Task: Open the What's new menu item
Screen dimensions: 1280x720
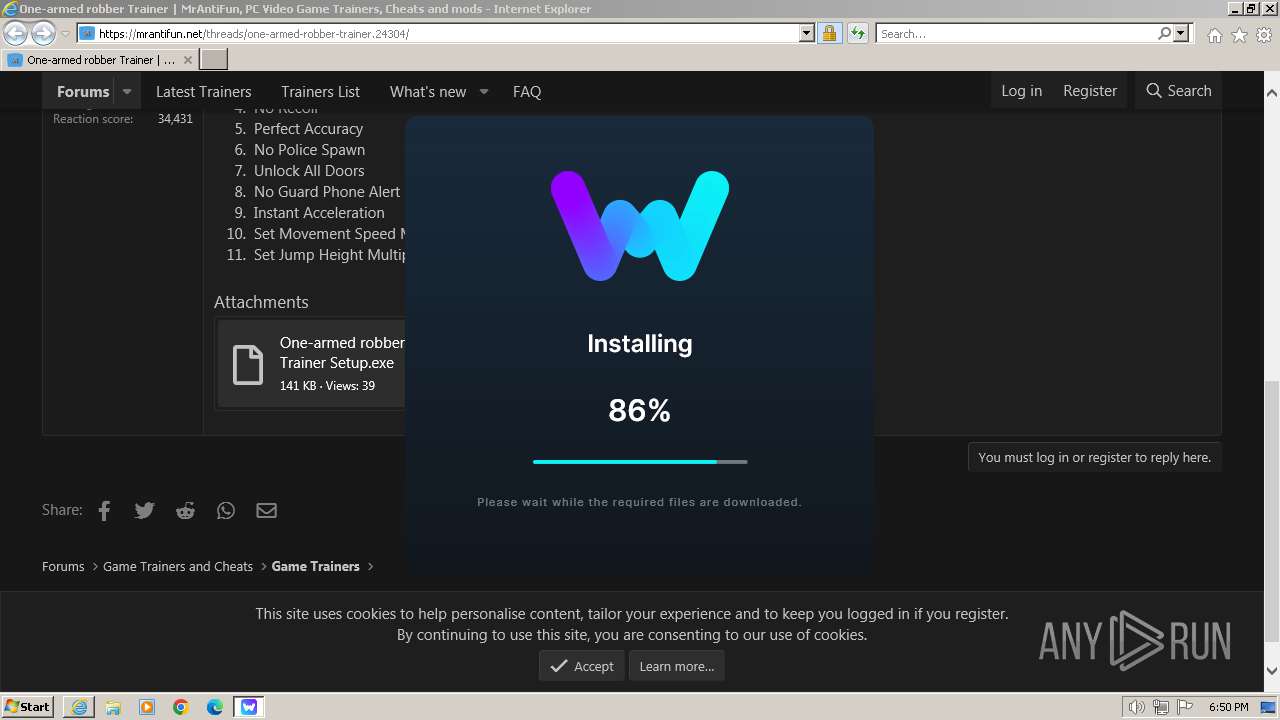Action: coord(428,91)
